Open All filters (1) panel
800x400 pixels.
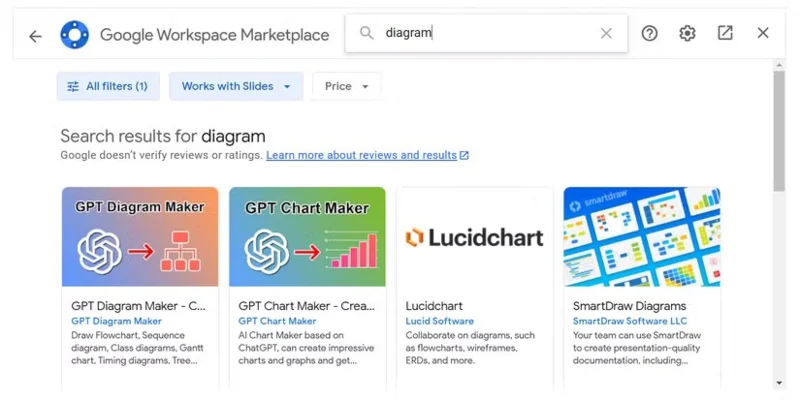coord(108,86)
